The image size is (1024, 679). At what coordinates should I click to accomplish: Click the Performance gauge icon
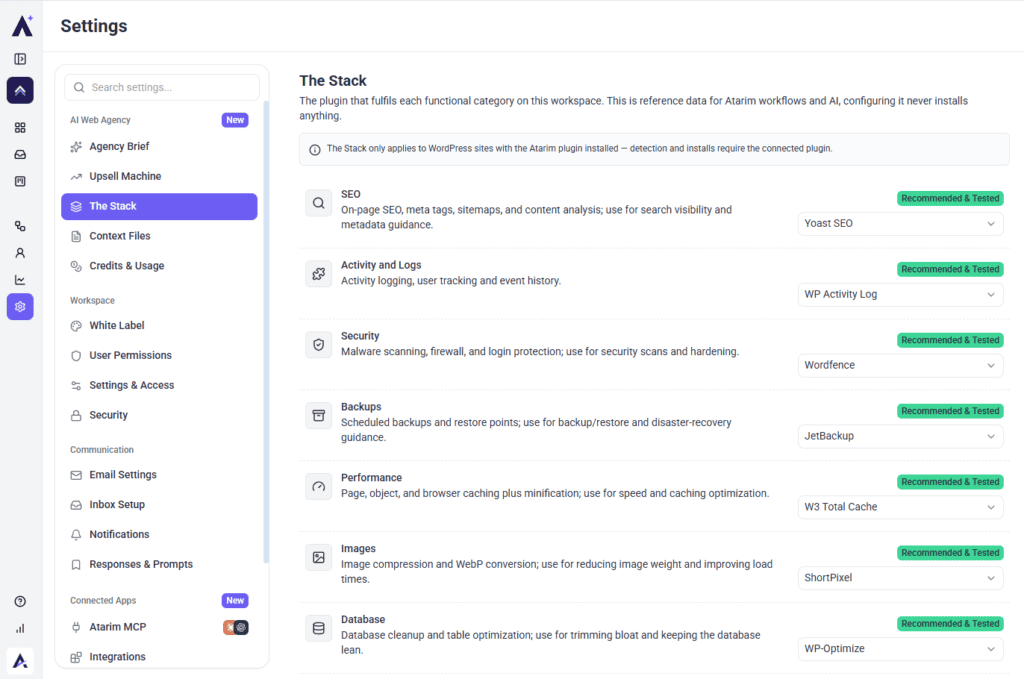319,486
